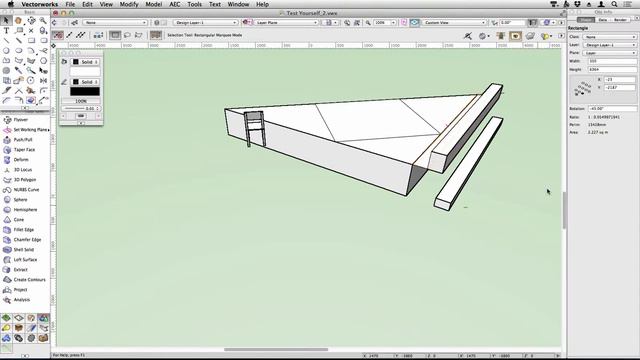
Task: Select the Eyedropper tool
Action: (x=18, y=71)
